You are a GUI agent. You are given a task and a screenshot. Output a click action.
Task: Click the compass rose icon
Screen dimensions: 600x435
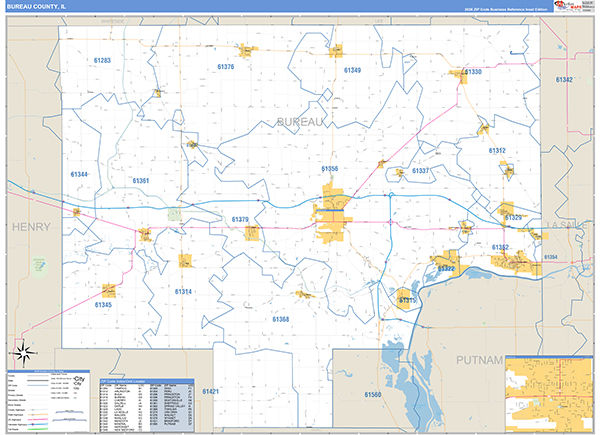24,353
